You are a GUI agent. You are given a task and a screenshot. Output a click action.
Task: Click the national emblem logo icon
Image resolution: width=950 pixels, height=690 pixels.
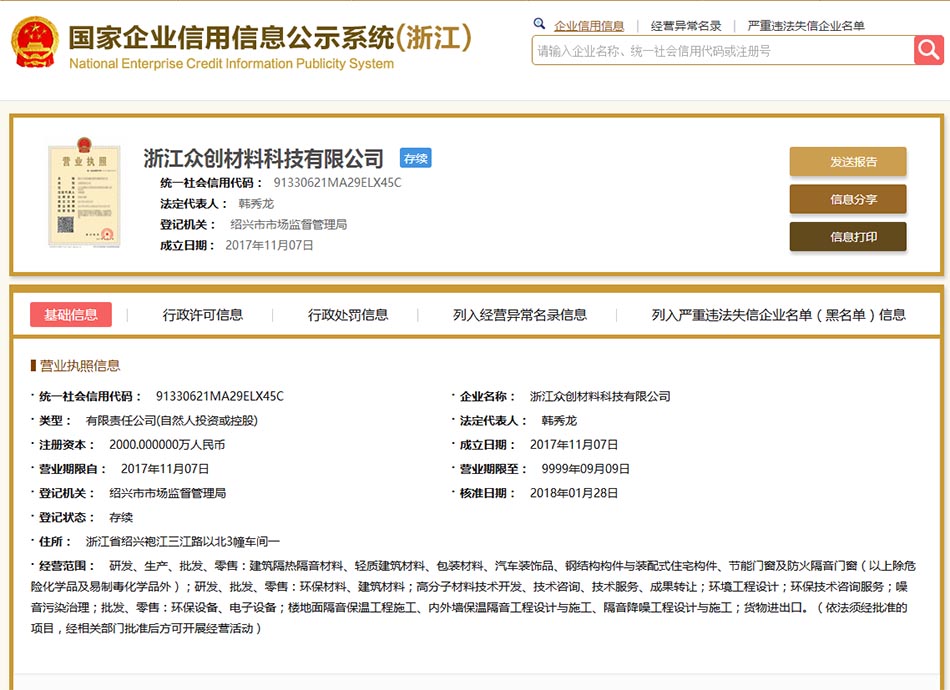pyautogui.click(x=35, y=43)
